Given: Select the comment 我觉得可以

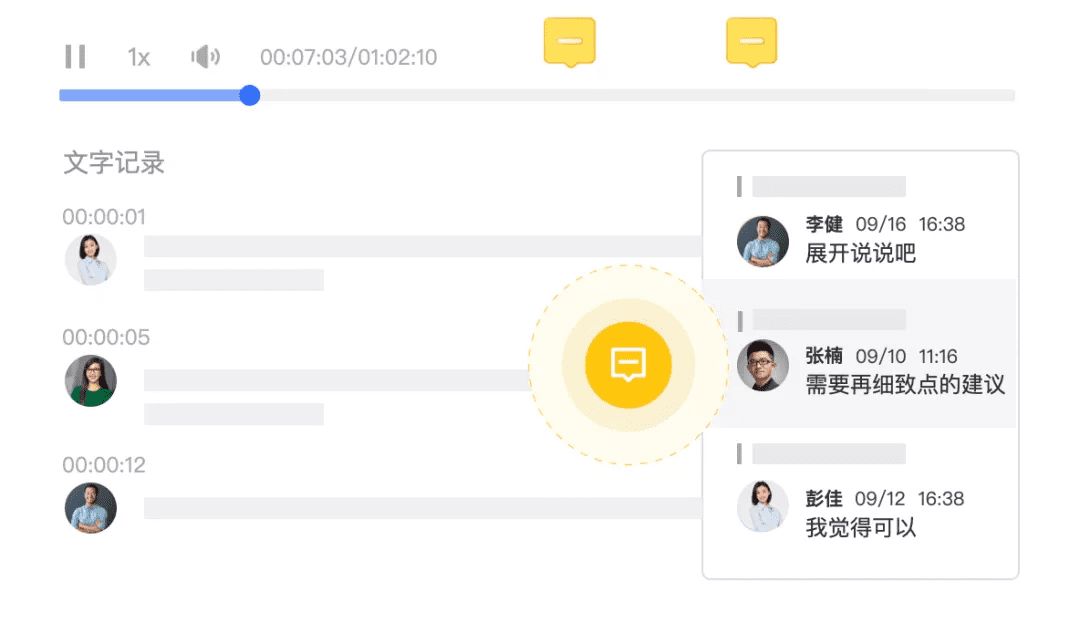Looking at the screenshot, I should [x=860, y=528].
